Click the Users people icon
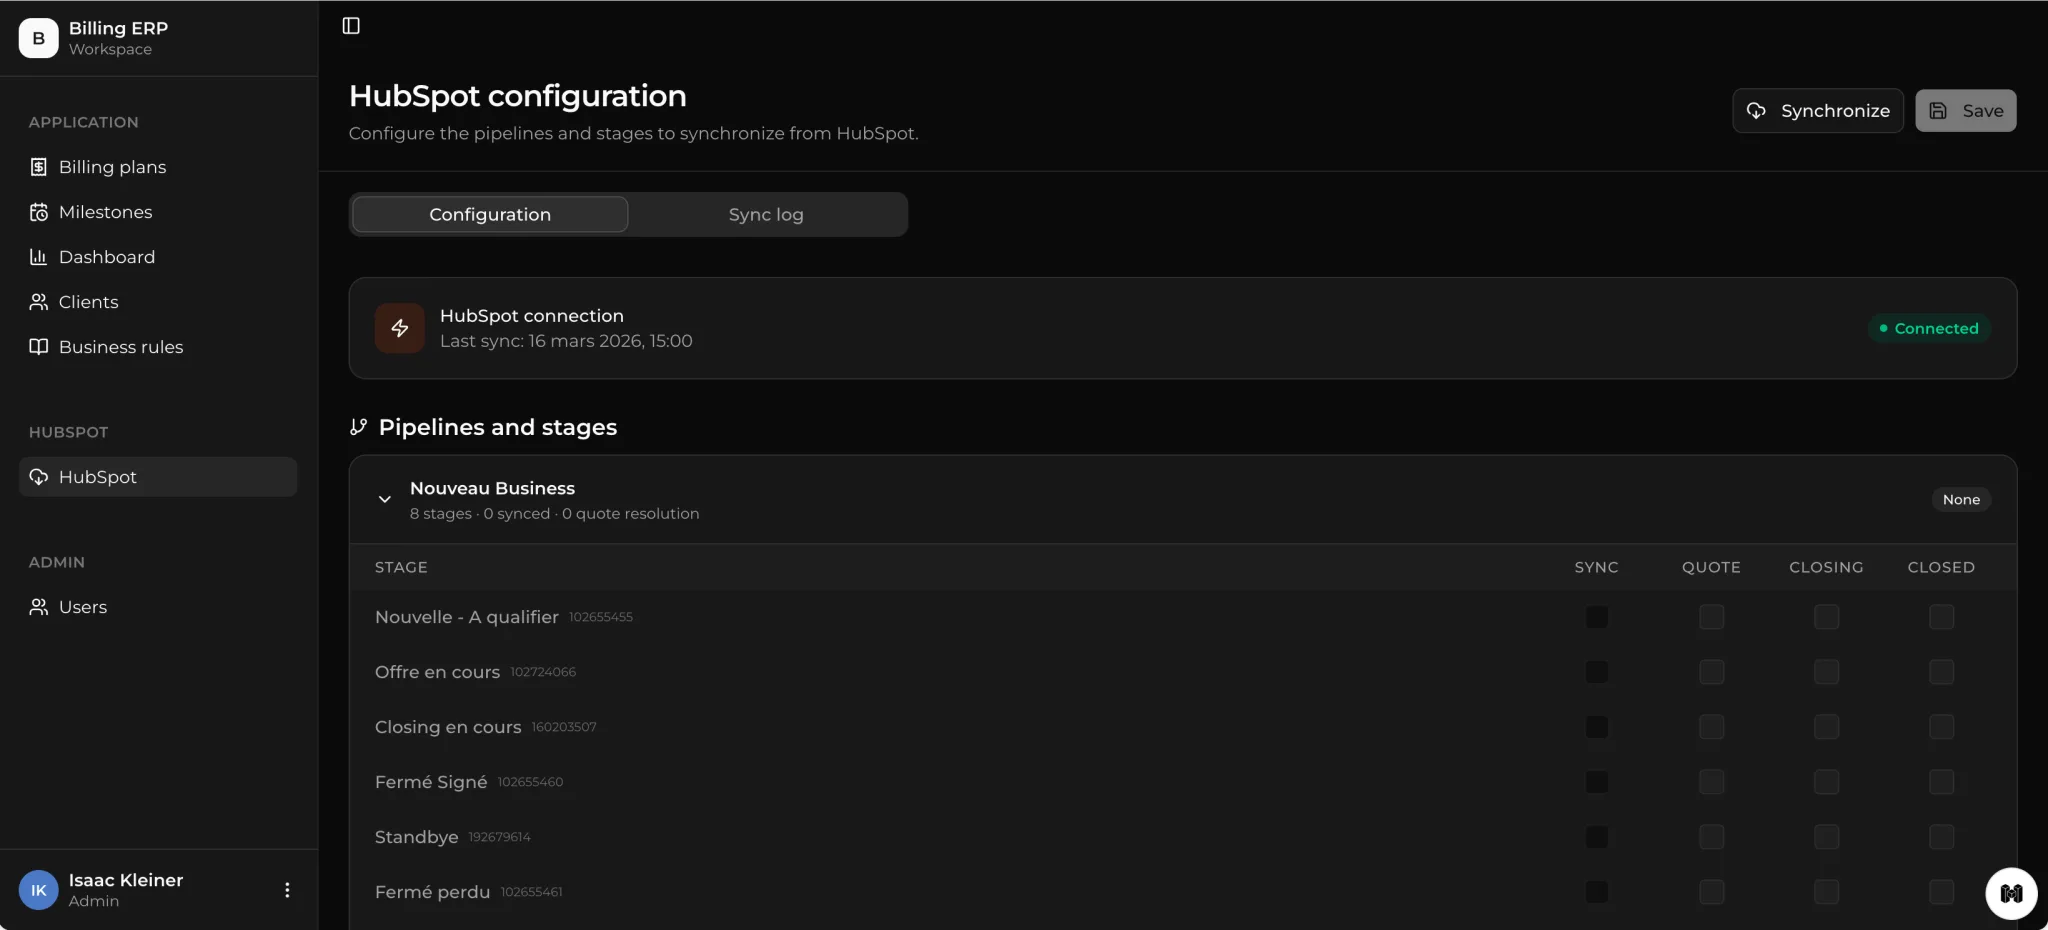 [x=39, y=607]
